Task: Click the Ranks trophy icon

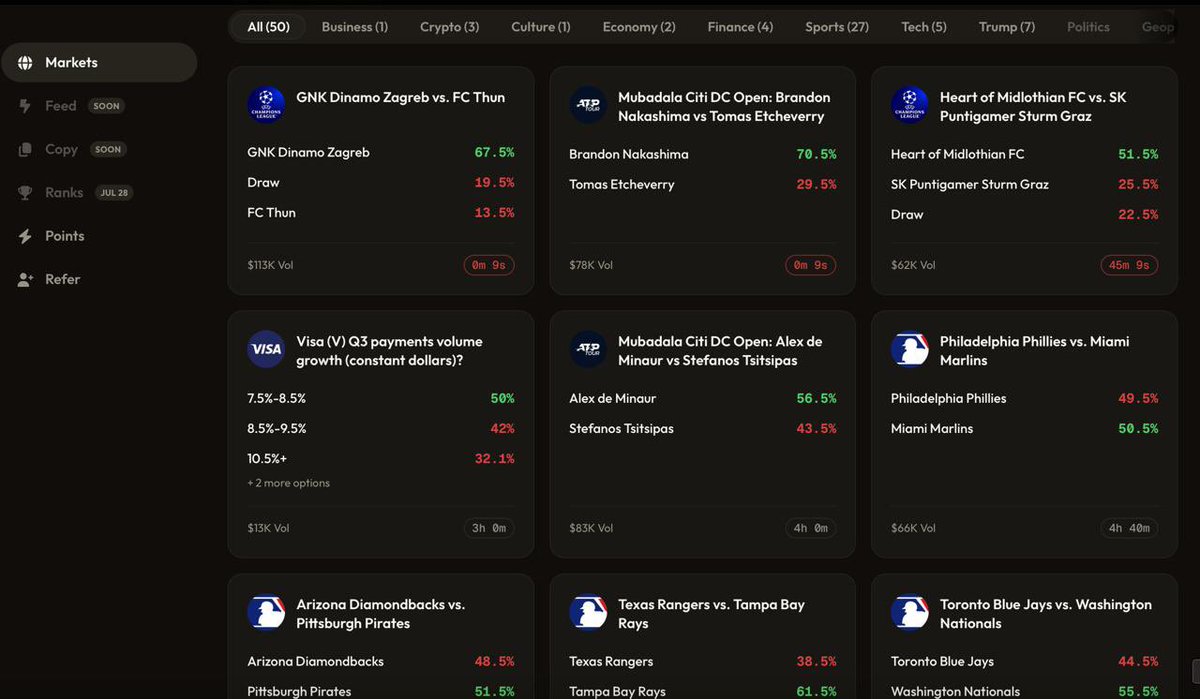Action: point(25,193)
